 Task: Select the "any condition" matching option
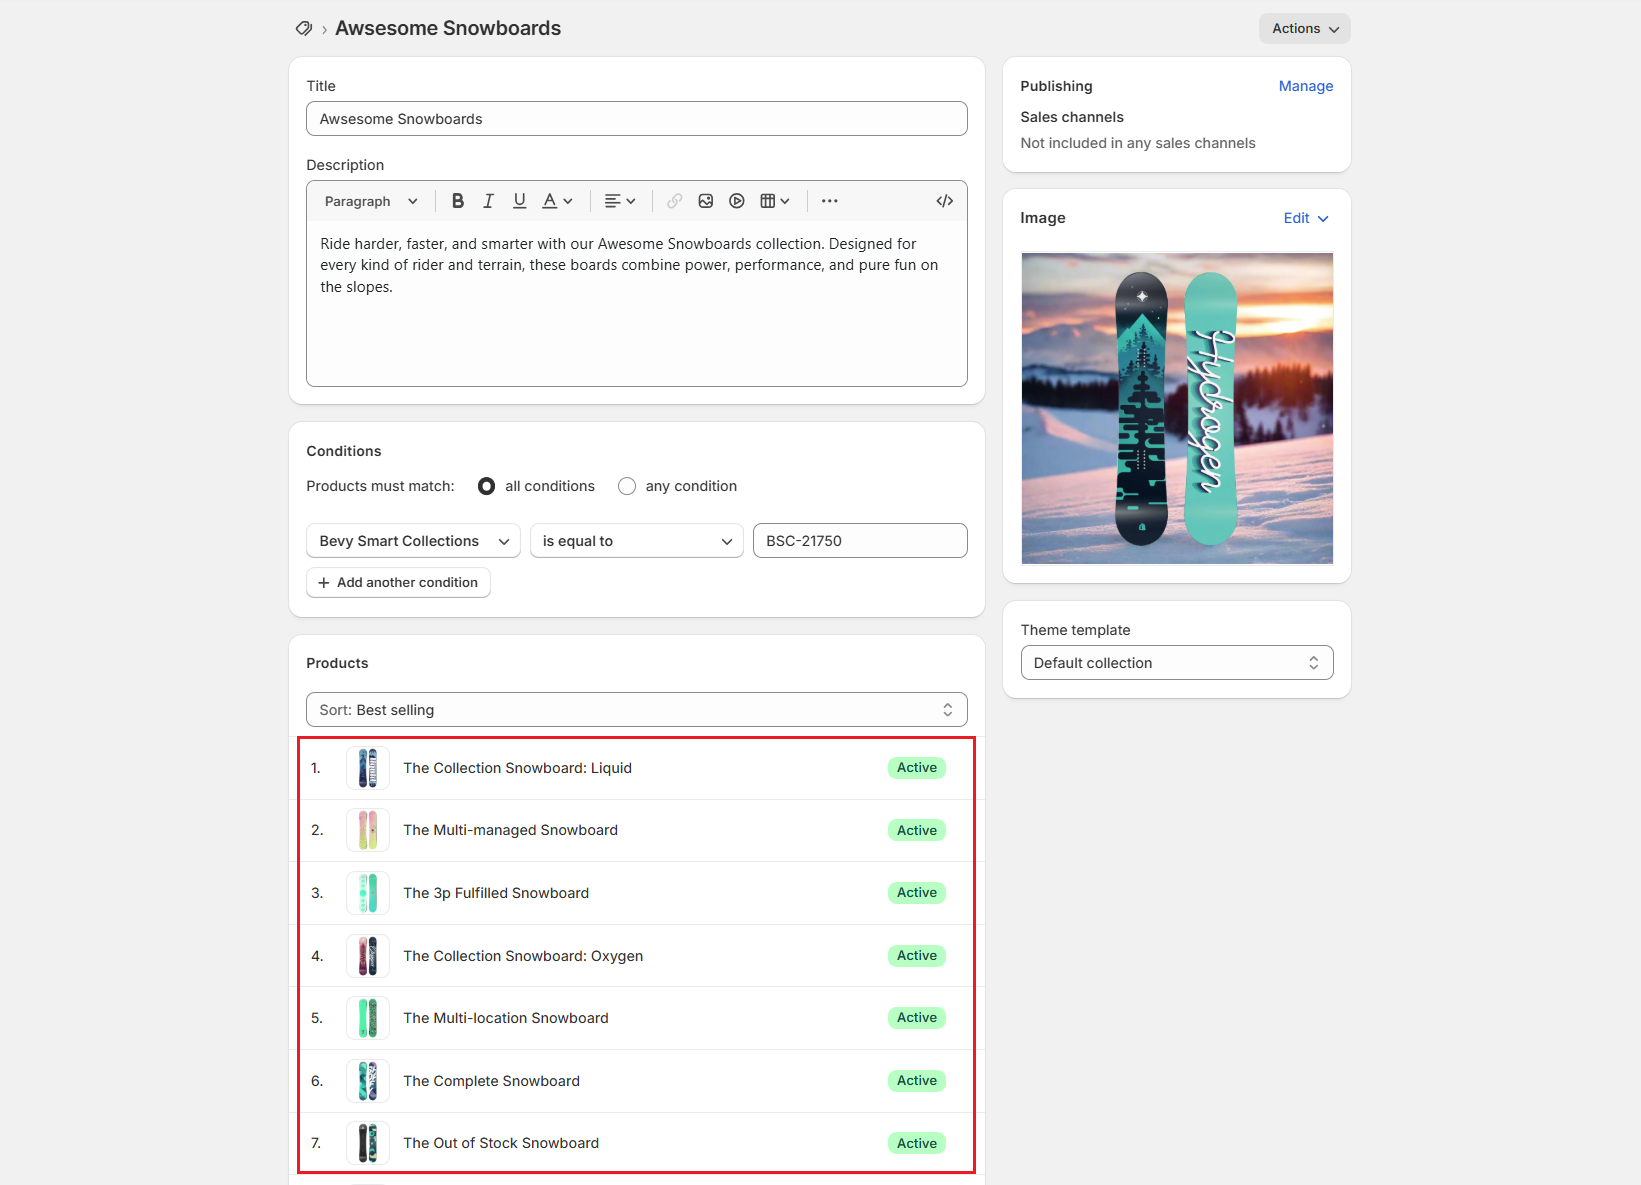pos(627,486)
